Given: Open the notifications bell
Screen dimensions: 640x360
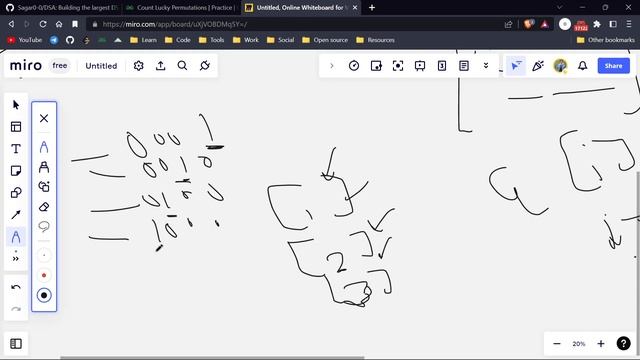Looking at the screenshot, I should [x=583, y=66].
